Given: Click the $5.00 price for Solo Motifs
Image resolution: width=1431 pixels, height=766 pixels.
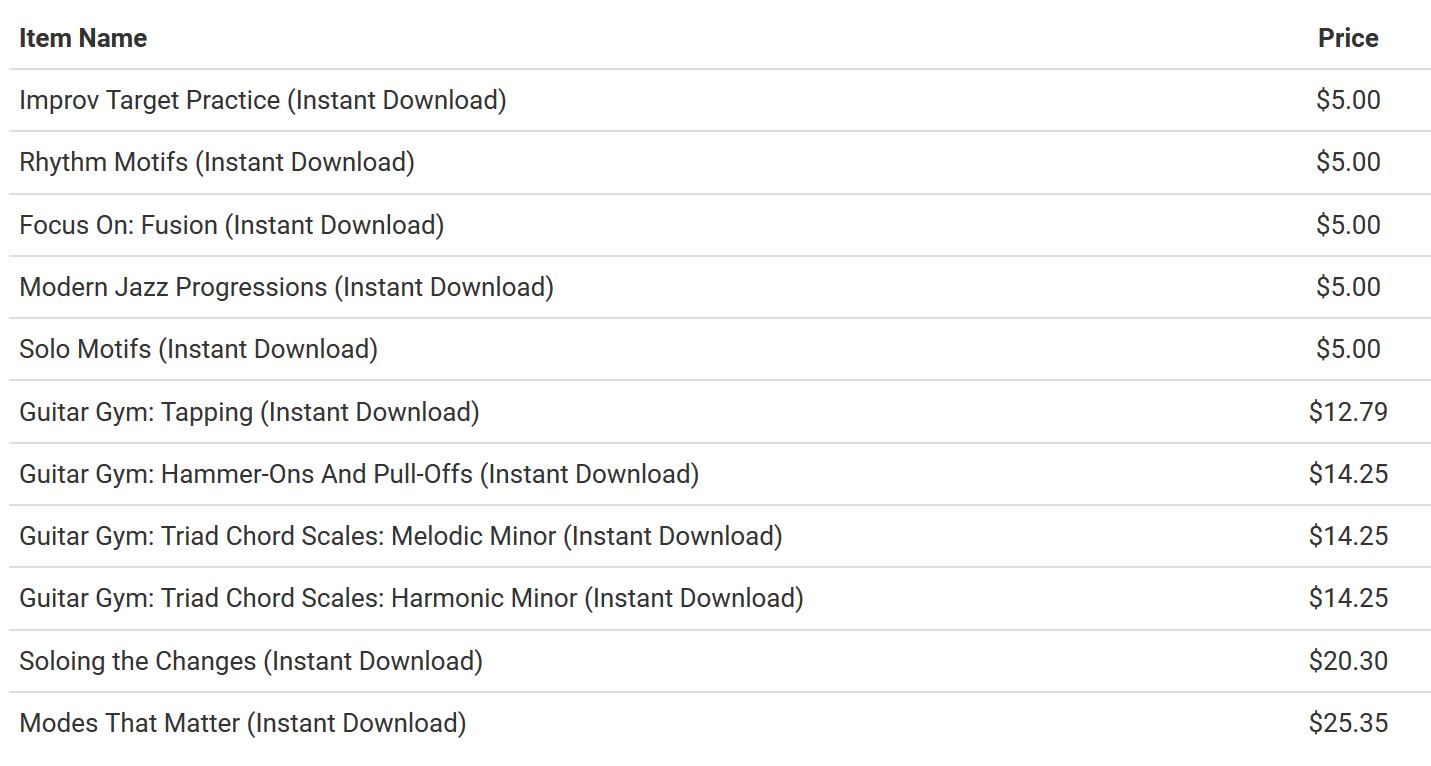Looking at the screenshot, I should pyautogui.click(x=1347, y=349).
